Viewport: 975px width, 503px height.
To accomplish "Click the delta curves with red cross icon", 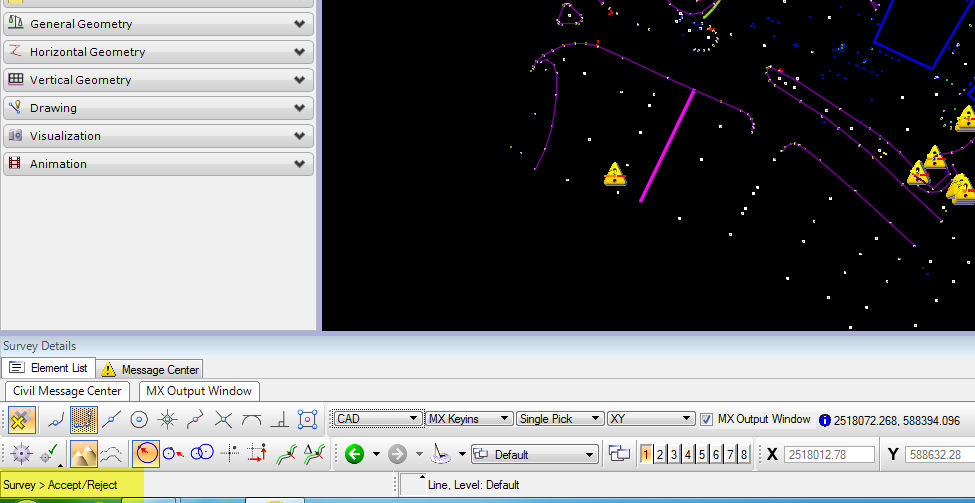I will (x=315, y=455).
